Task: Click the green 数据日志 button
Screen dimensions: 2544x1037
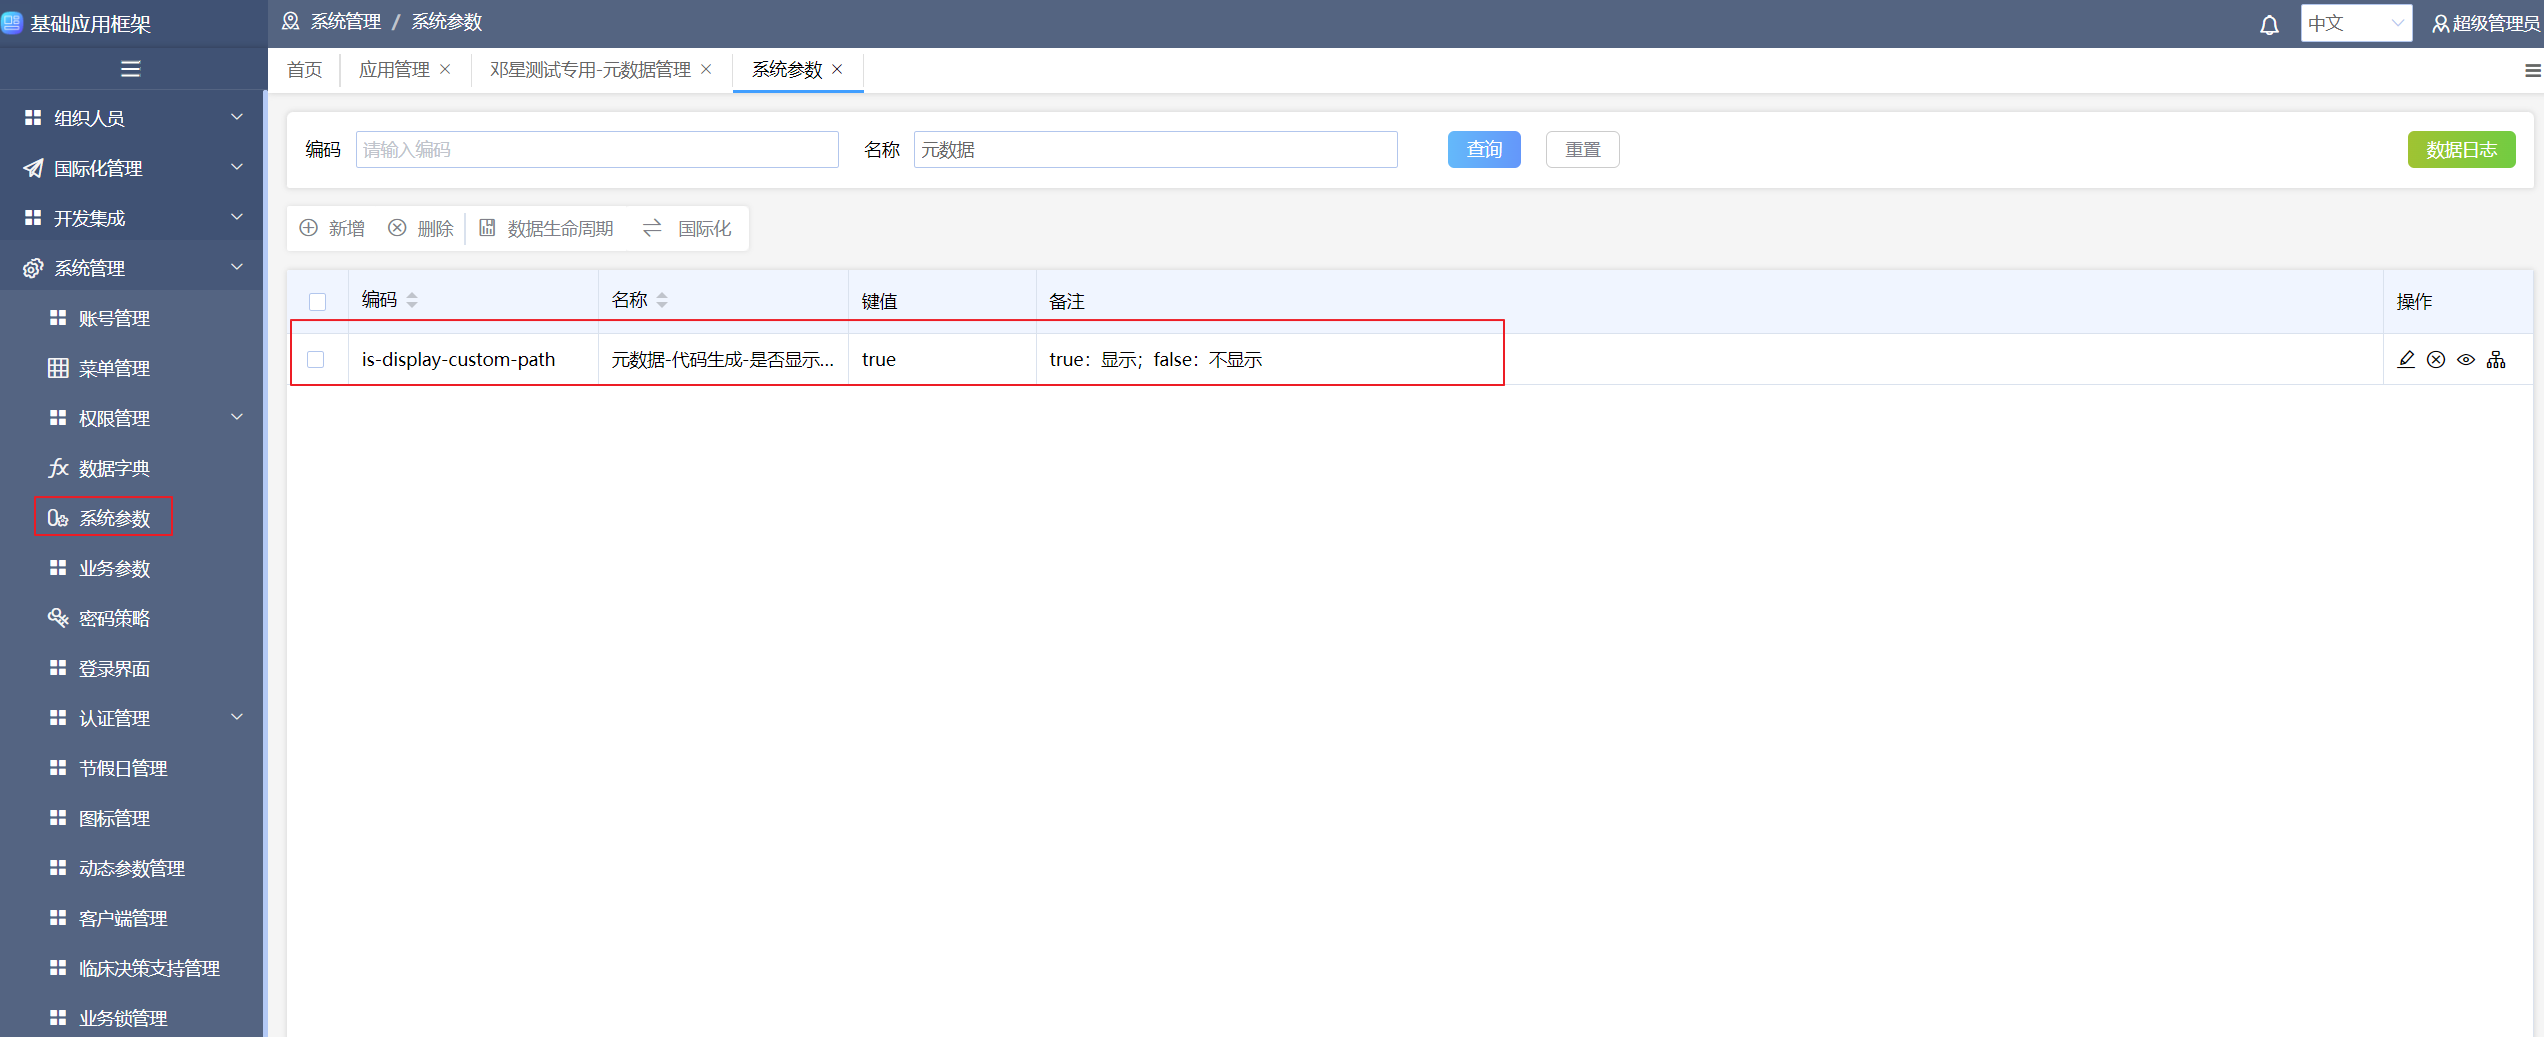Action: pos(2460,150)
